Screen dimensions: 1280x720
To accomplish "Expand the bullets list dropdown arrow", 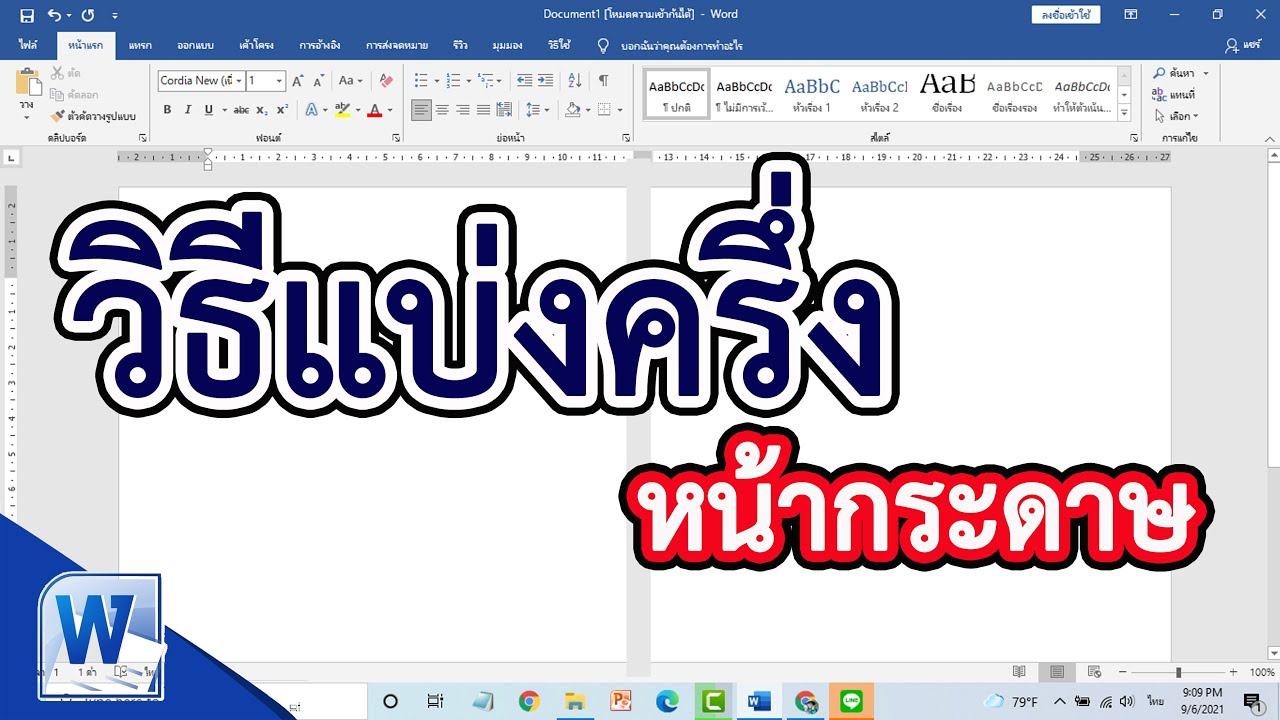I will click(x=438, y=81).
